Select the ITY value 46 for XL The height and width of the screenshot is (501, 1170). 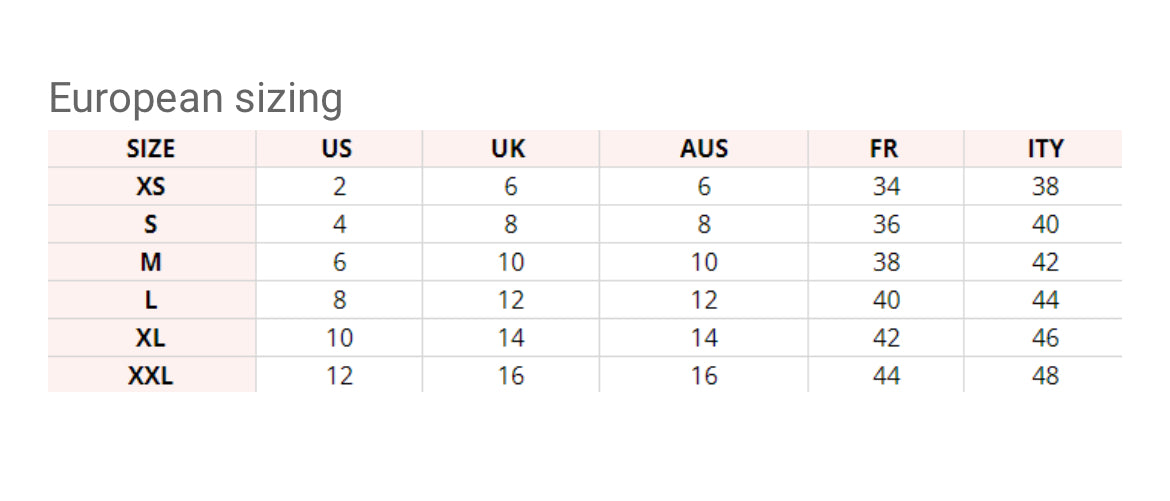[x=1045, y=338]
